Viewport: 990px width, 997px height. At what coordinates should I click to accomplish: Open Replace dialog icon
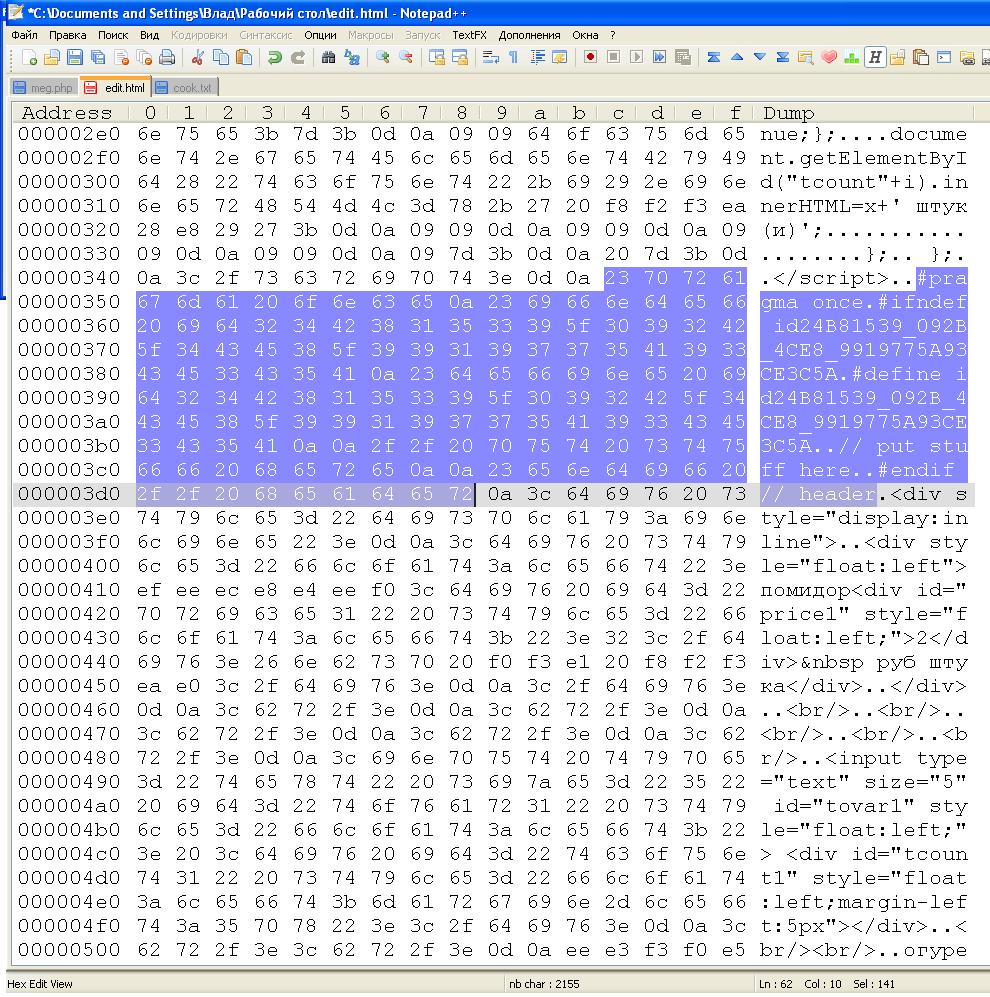[x=352, y=58]
